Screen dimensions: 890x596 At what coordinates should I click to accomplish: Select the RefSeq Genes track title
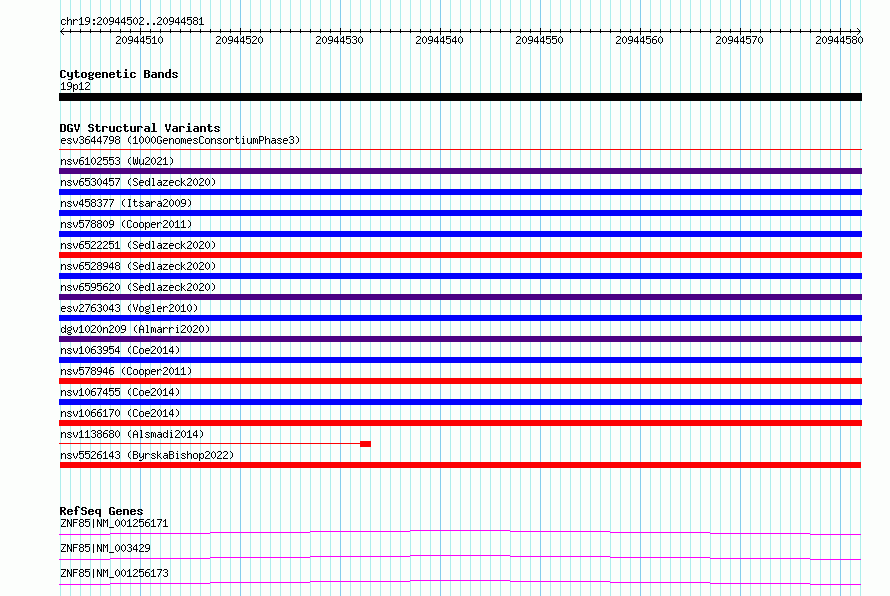(x=101, y=511)
